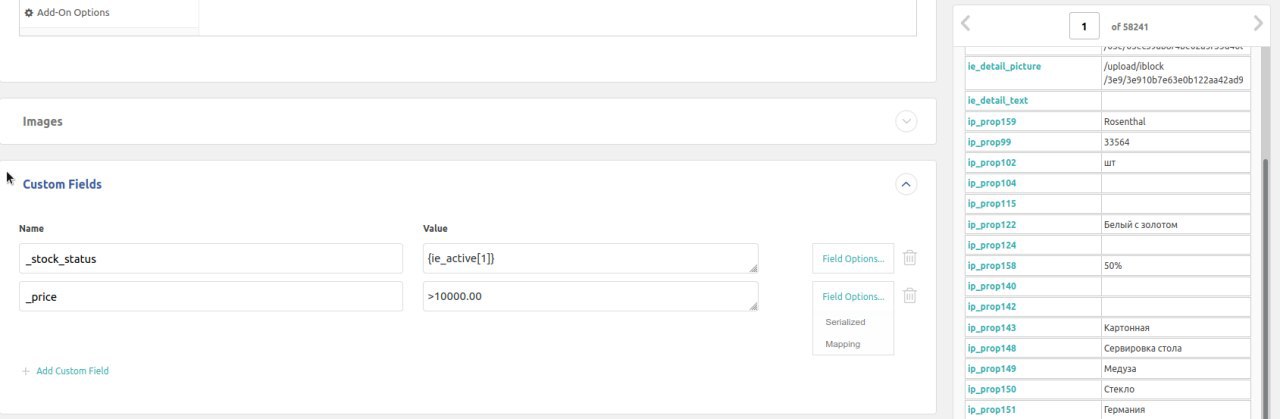Click the _stock_status name input

pyautogui.click(x=210, y=259)
